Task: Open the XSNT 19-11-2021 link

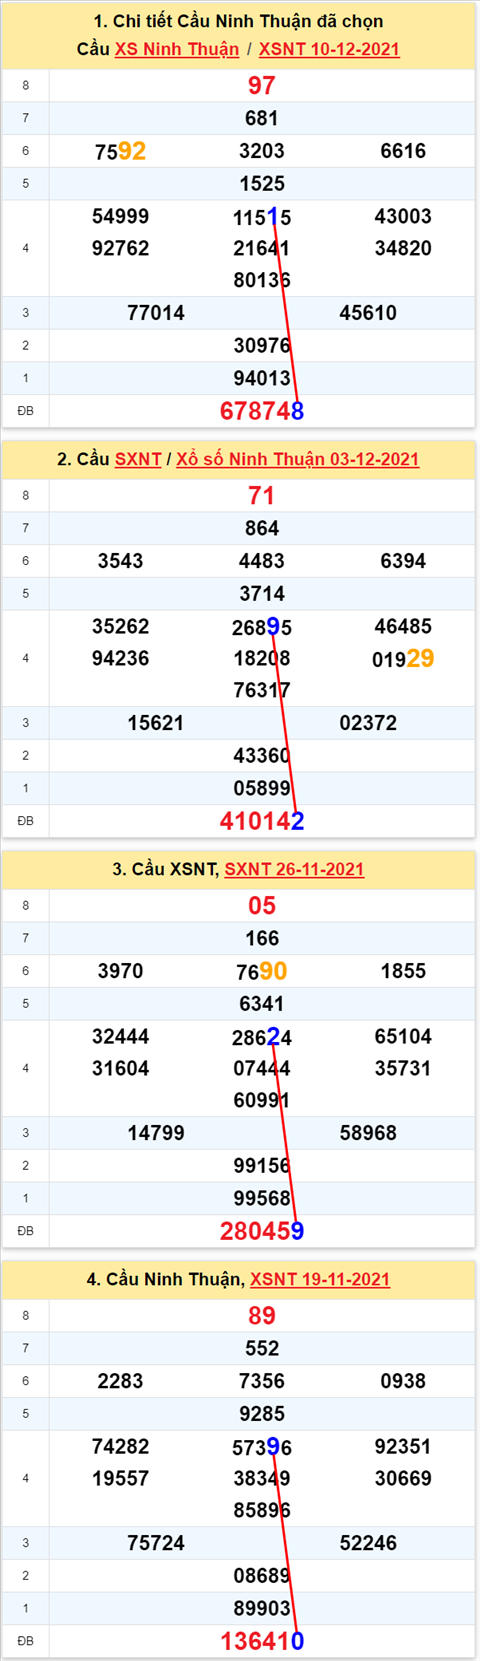Action: pos(320,1279)
